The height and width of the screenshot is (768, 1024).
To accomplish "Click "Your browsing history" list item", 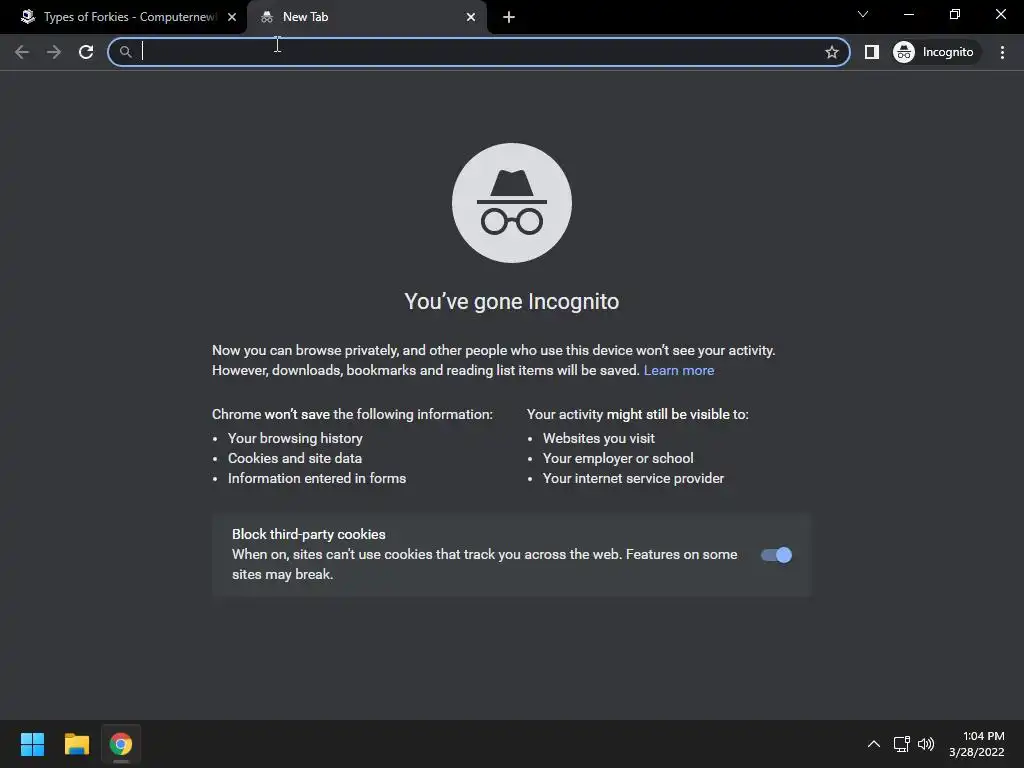I will pyautogui.click(x=295, y=438).
